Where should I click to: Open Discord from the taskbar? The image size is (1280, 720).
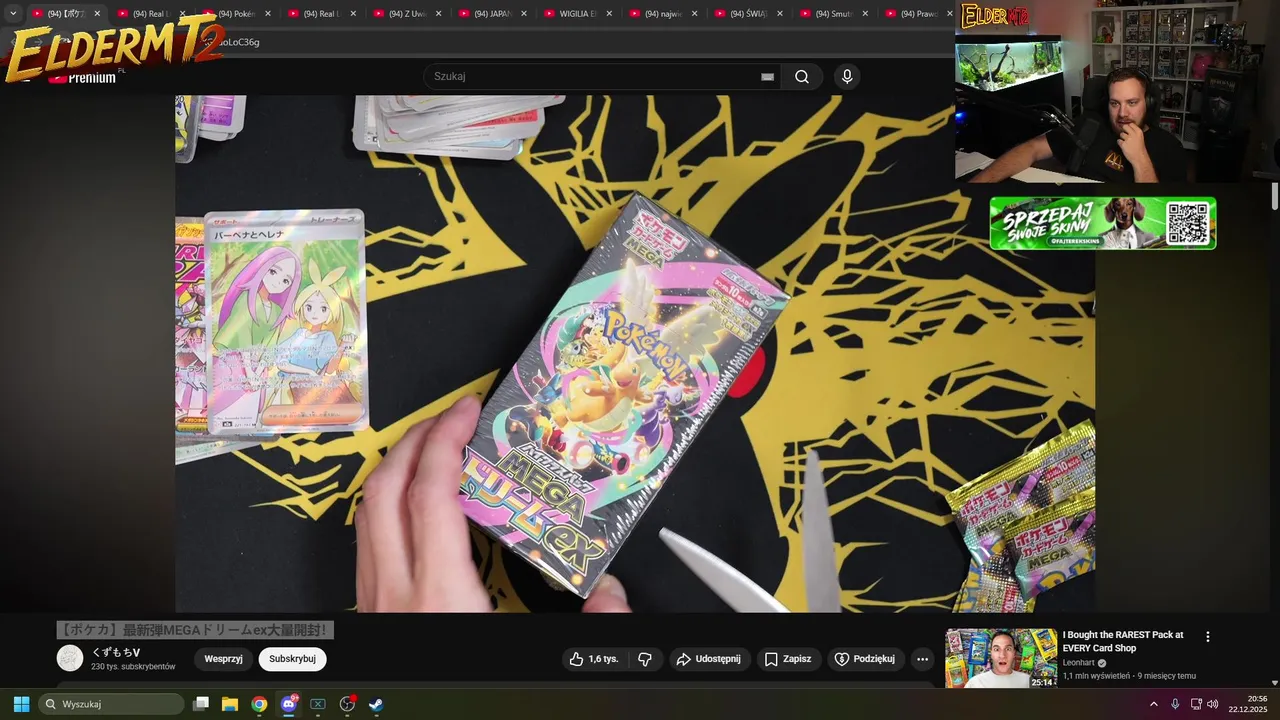pos(289,704)
